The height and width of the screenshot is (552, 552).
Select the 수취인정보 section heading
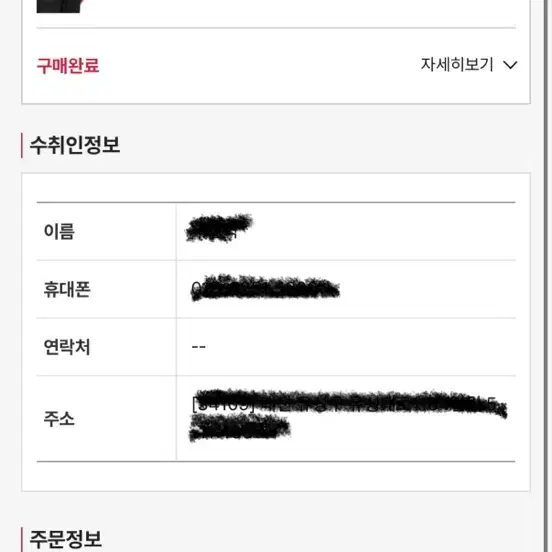tap(75, 145)
